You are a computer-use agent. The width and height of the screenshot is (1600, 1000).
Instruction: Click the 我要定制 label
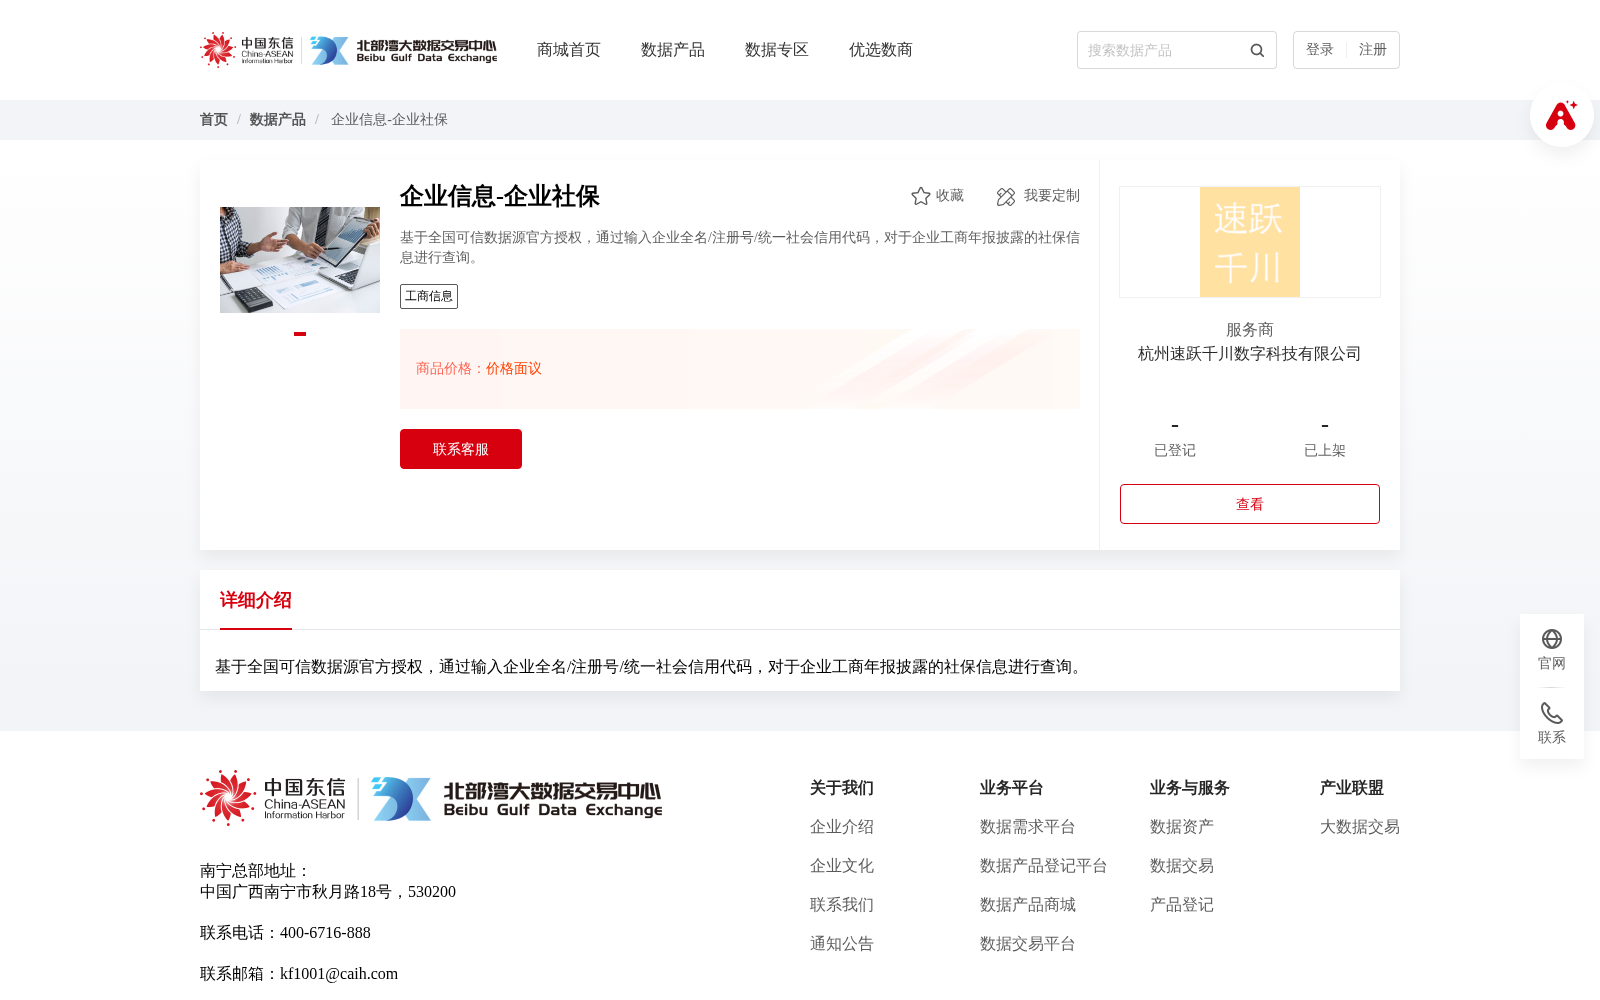coord(1052,196)
